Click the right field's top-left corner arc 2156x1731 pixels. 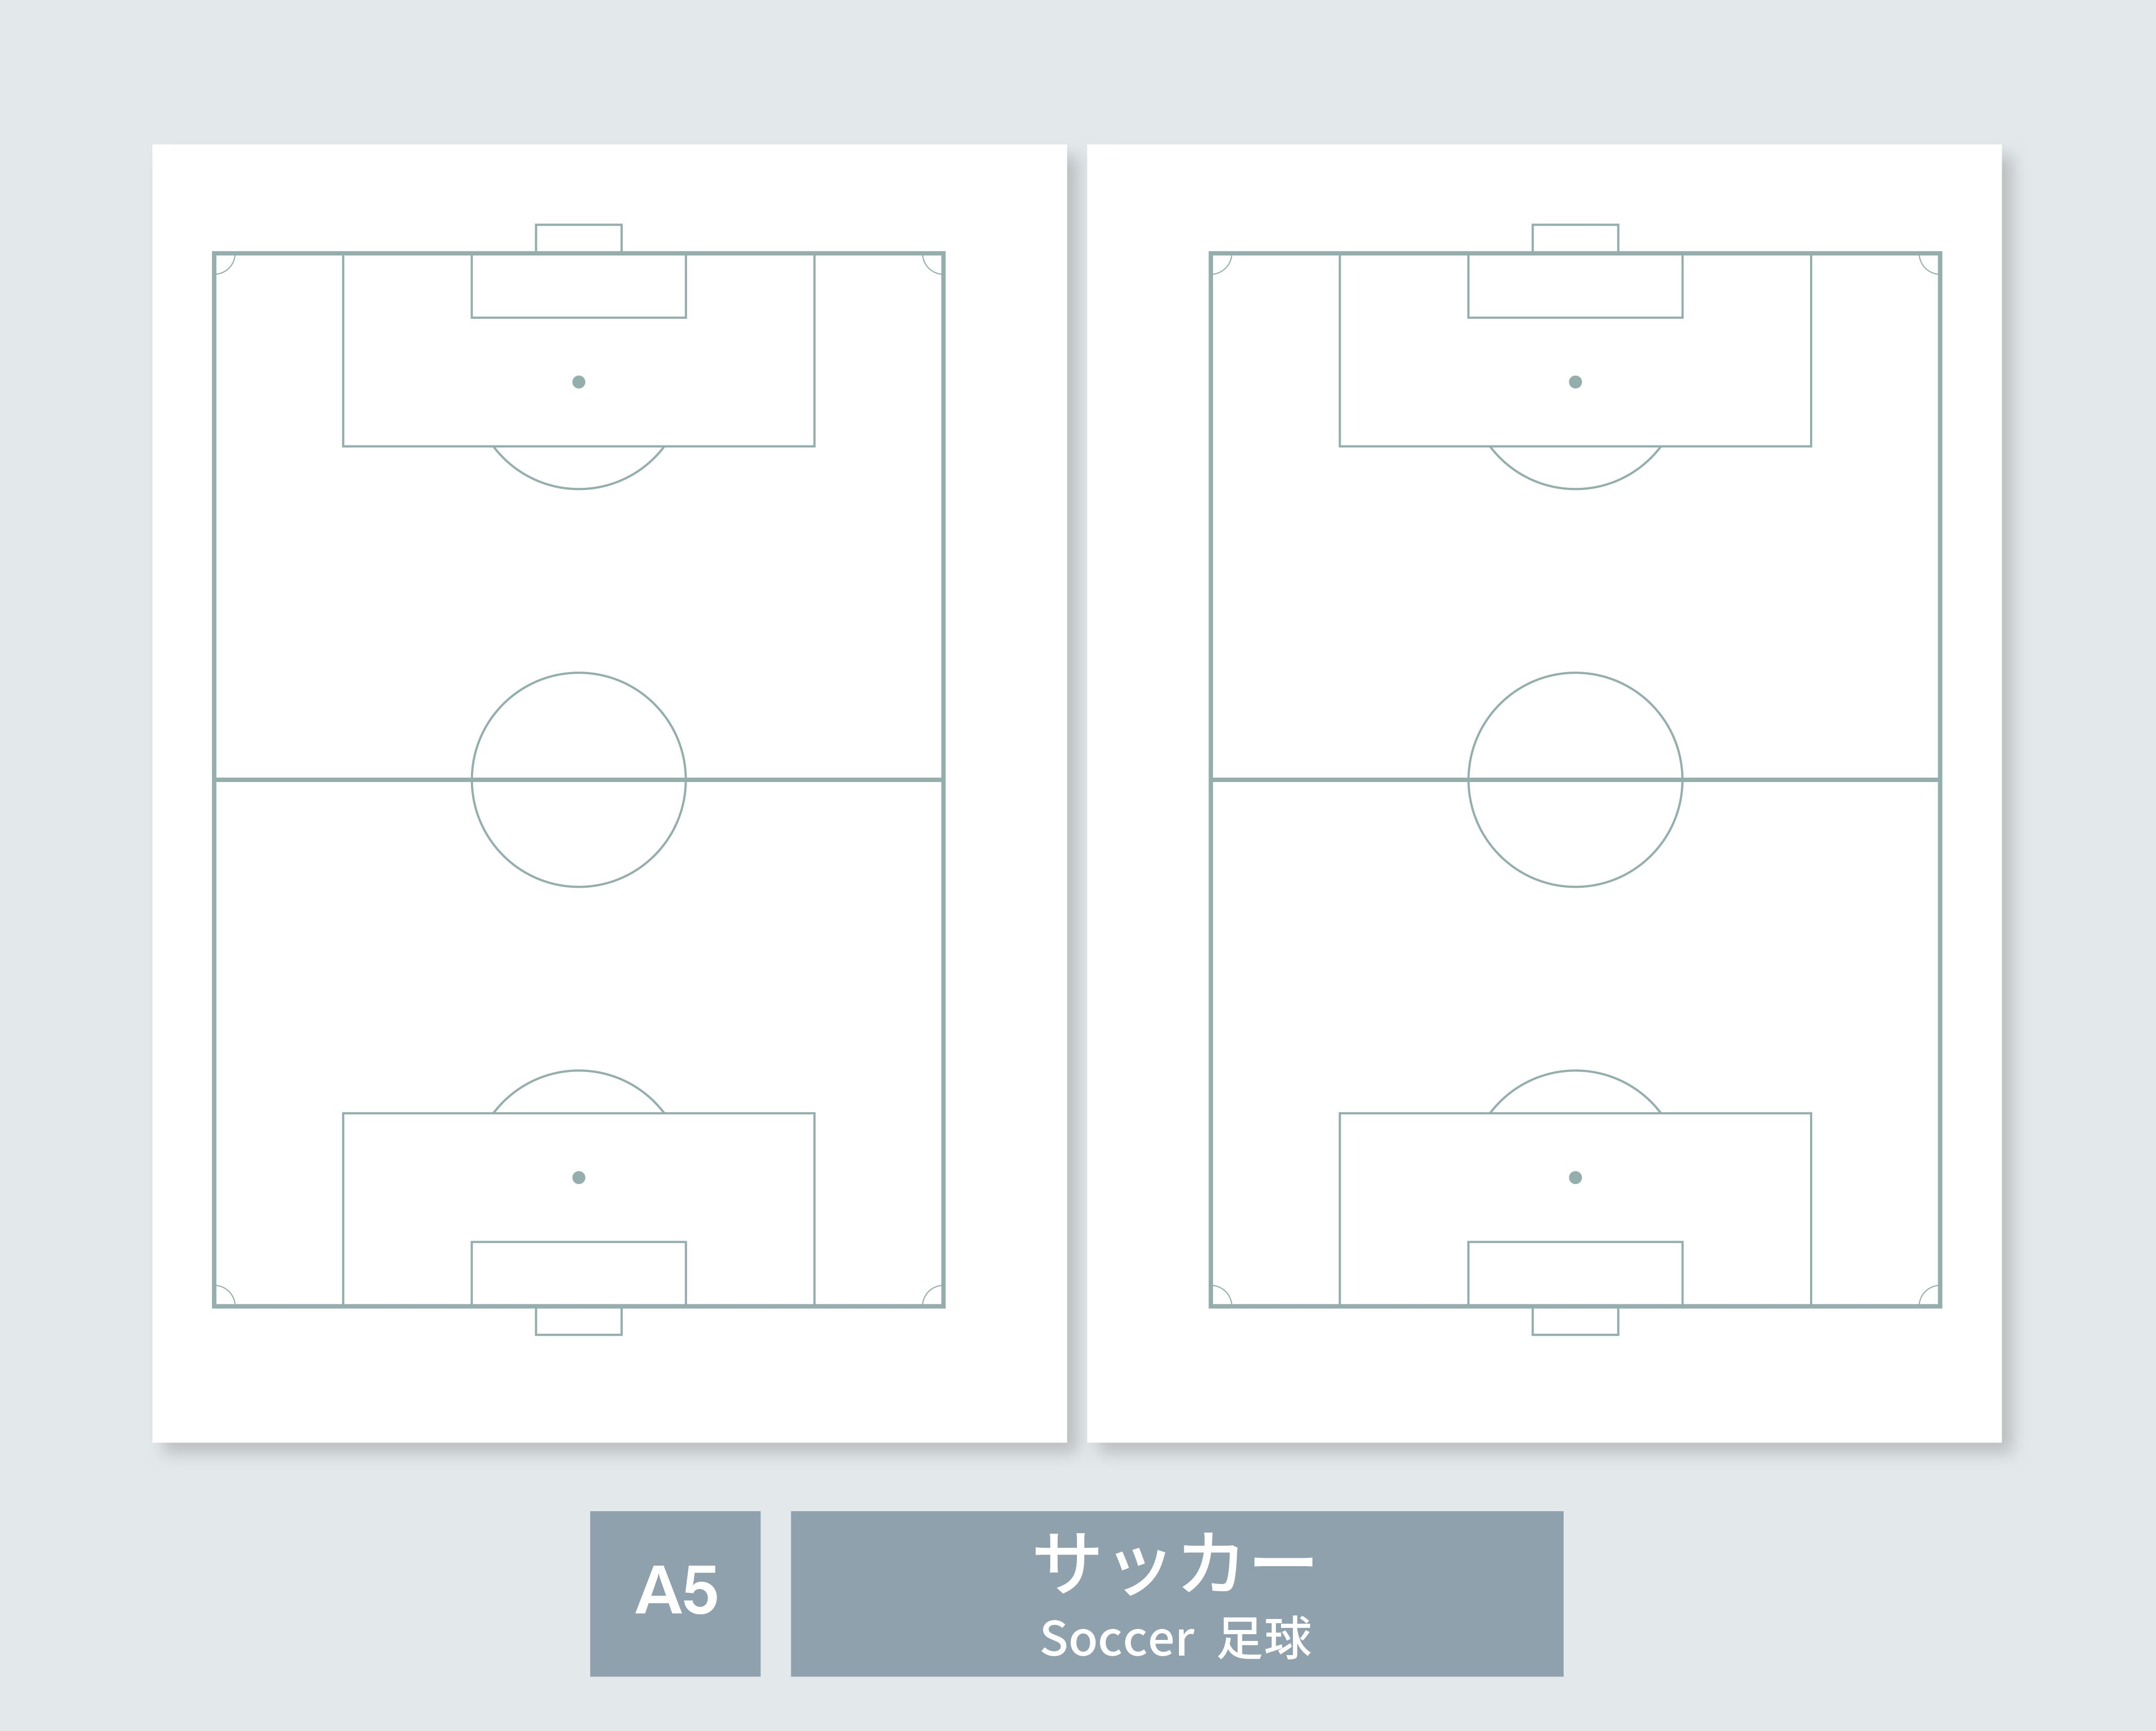[1221, 264]
